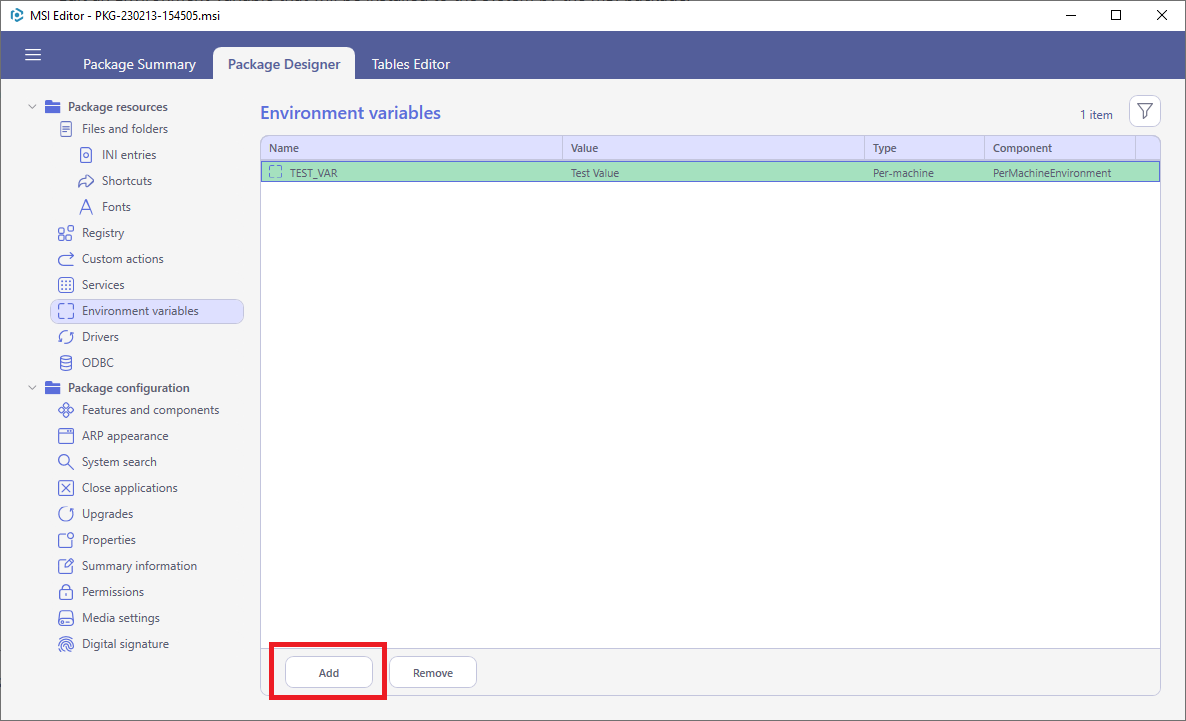Click the Media settings disk icon
The width and height of the screenshot is (1186, 721).
tap(66, 618)
